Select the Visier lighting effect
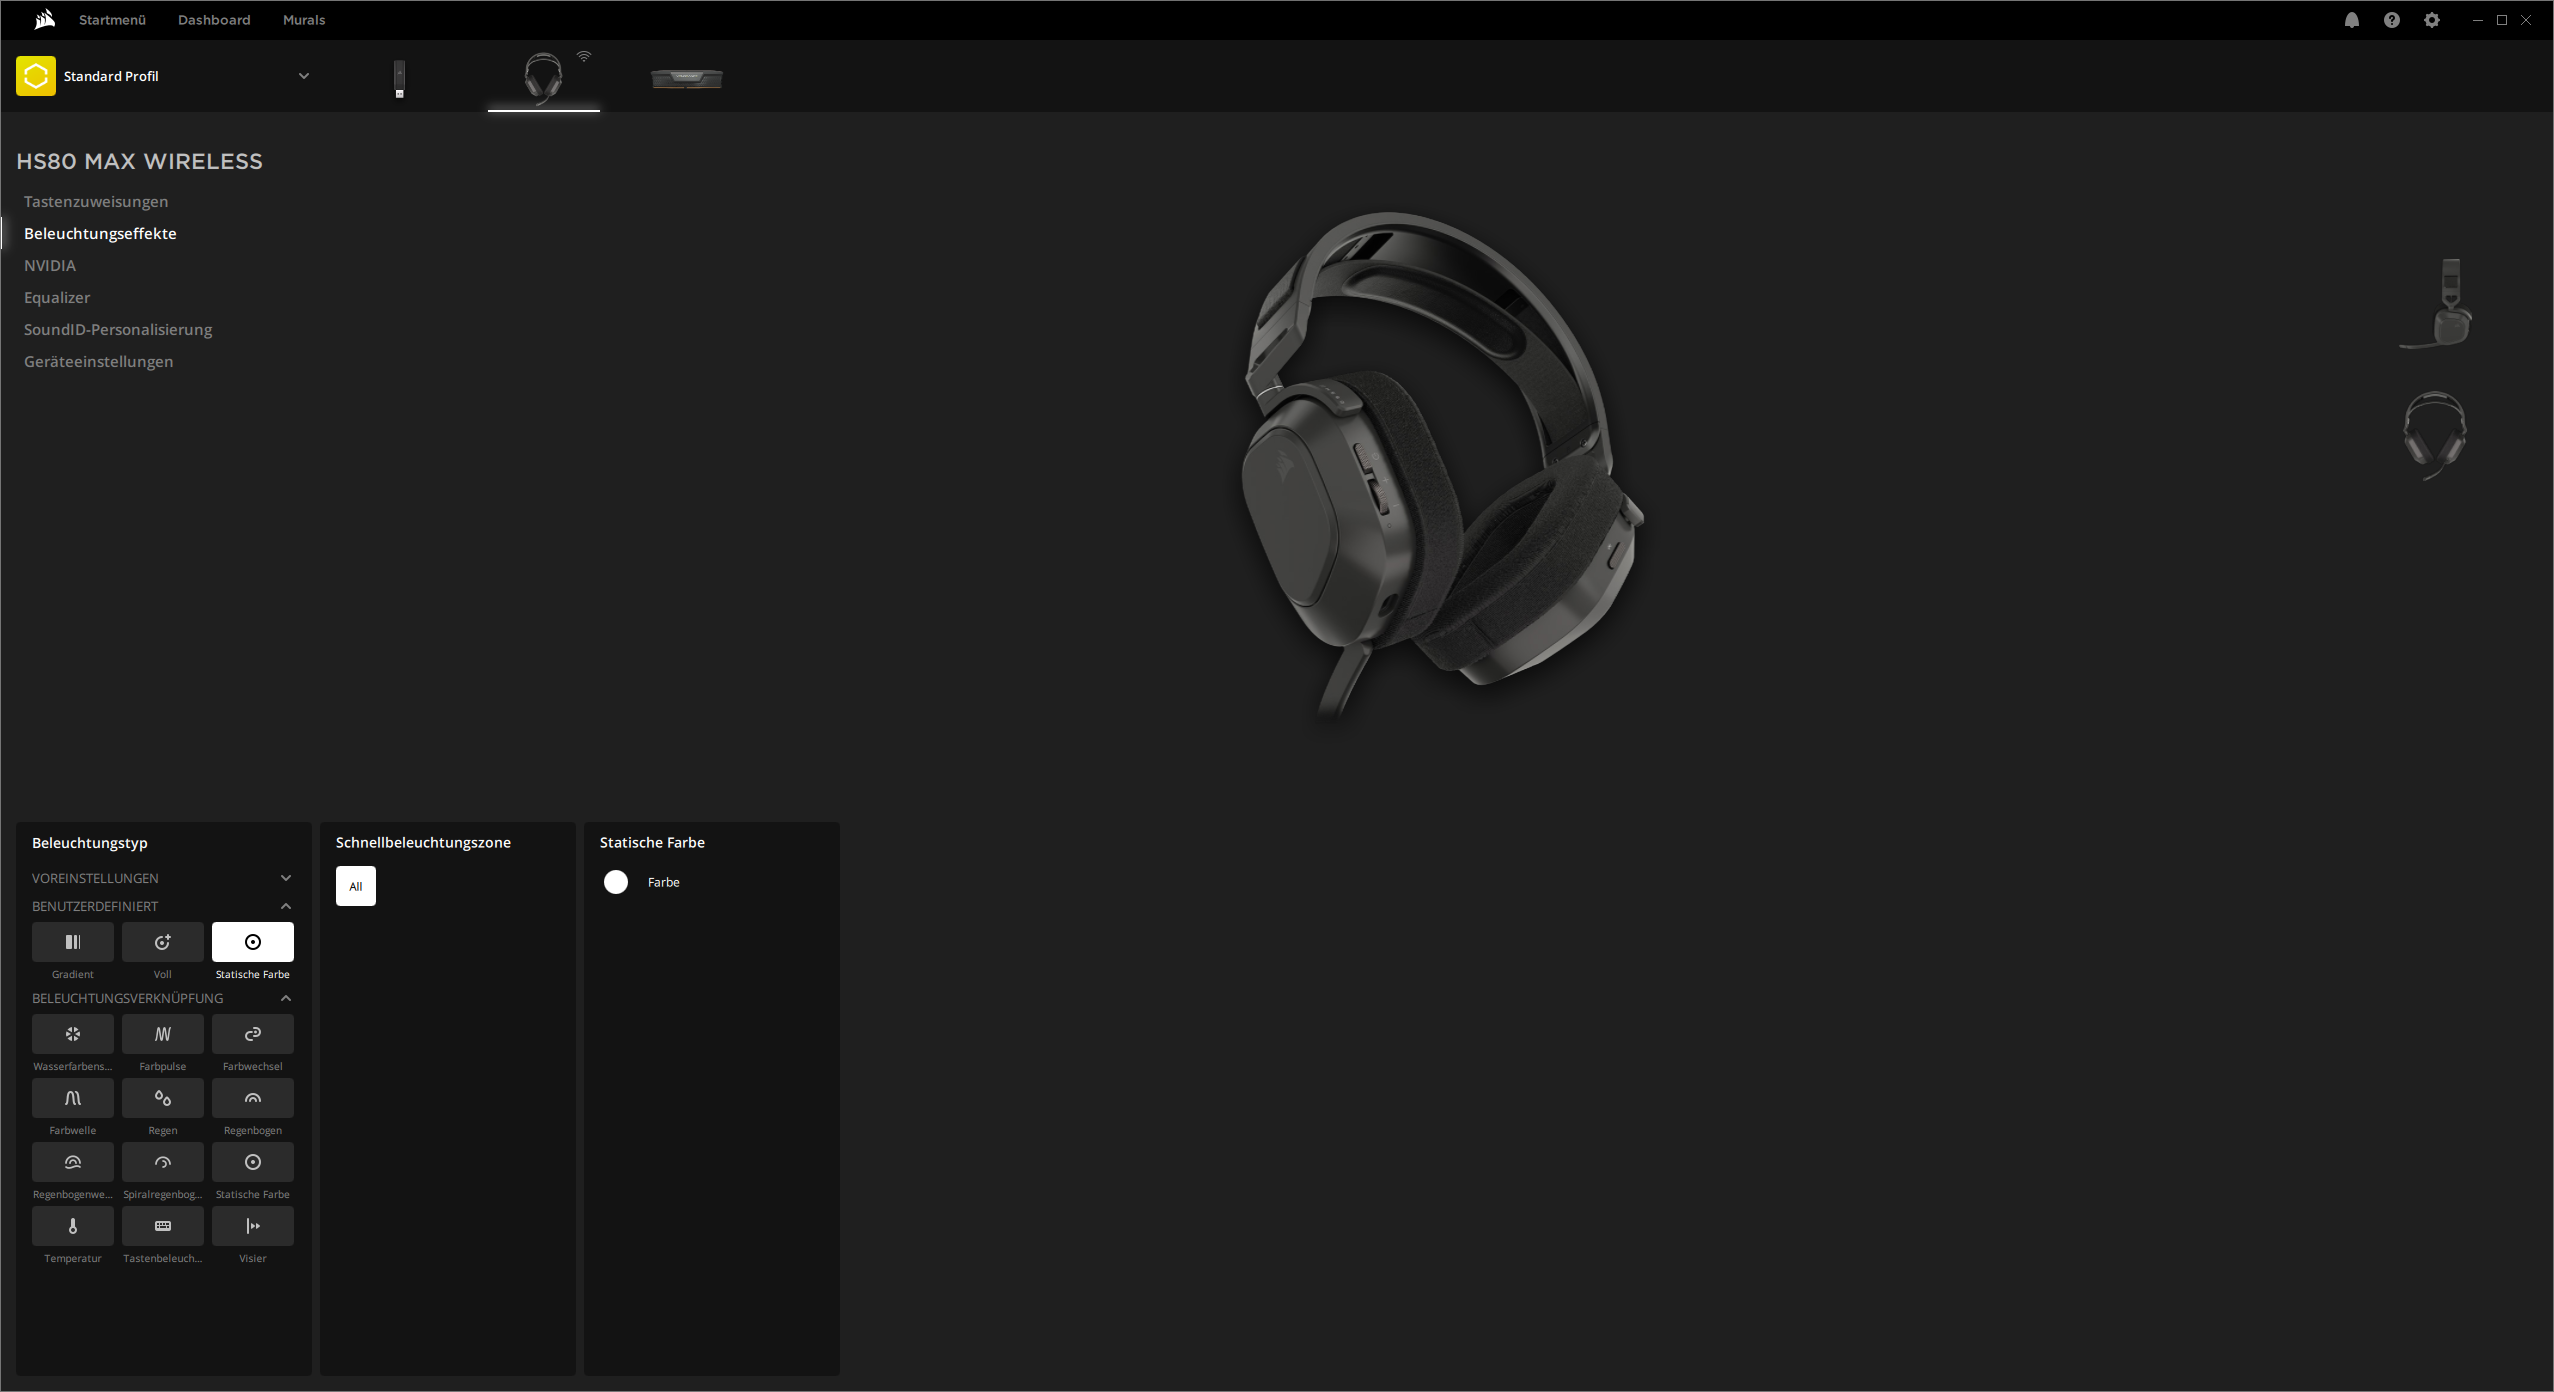 pos(253,1226)
